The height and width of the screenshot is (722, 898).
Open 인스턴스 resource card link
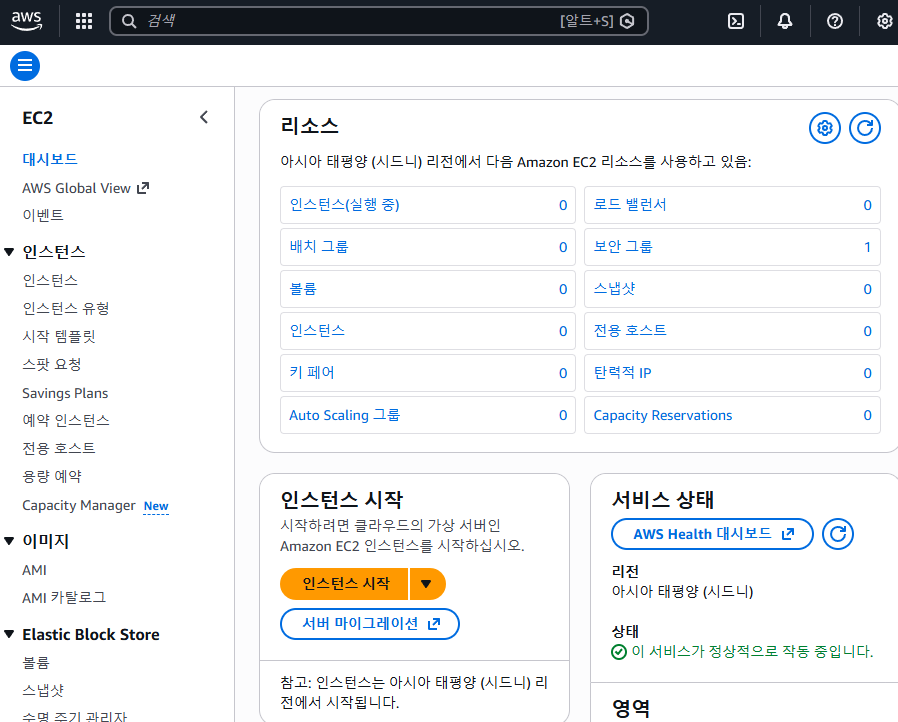click(317, 330)
